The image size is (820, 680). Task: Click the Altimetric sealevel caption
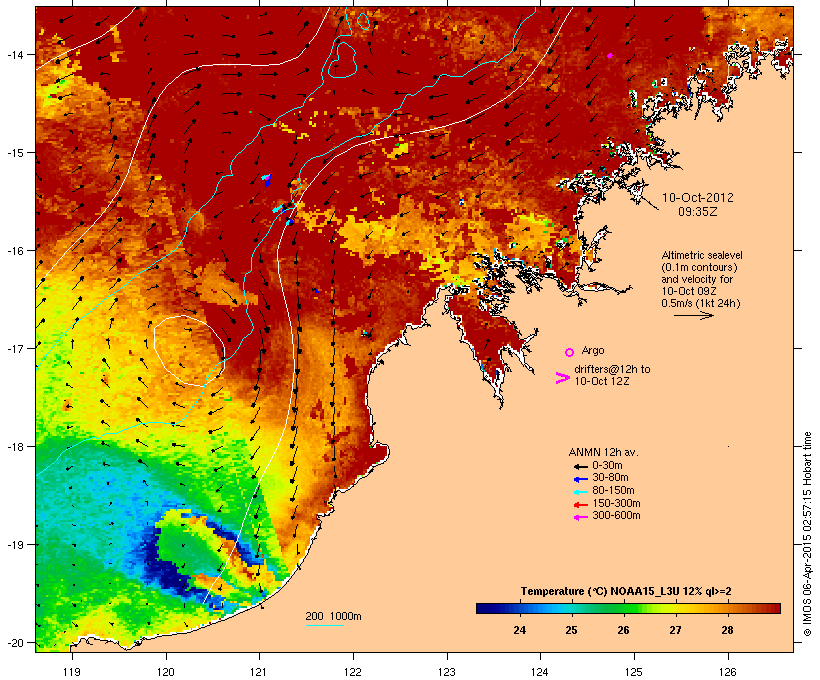click(702, 279)
